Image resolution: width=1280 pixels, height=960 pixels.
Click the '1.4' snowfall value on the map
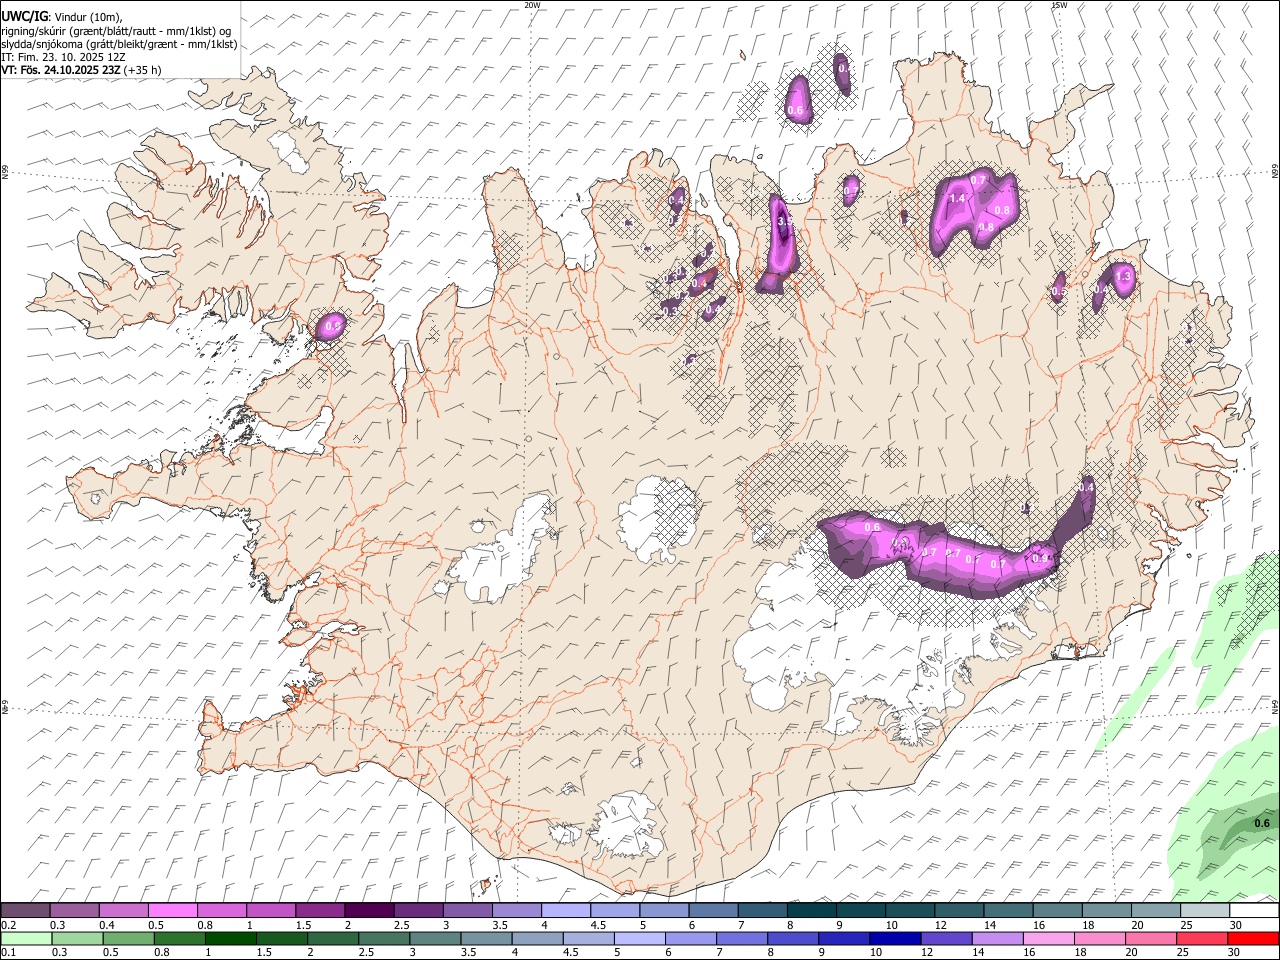tap(957, 198)
